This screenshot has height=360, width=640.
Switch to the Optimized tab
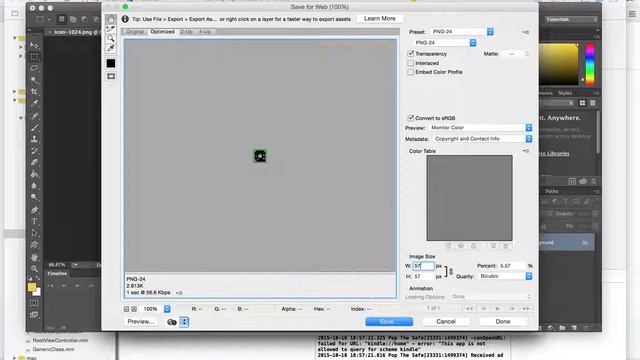pos(162,31)
